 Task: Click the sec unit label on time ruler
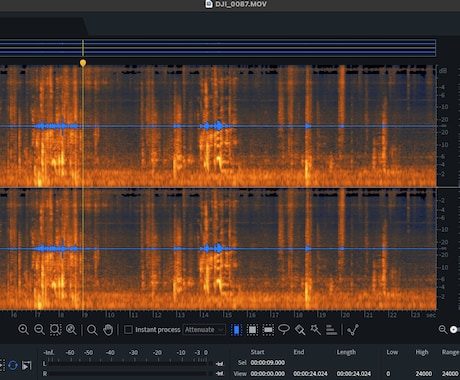(431, 315)
